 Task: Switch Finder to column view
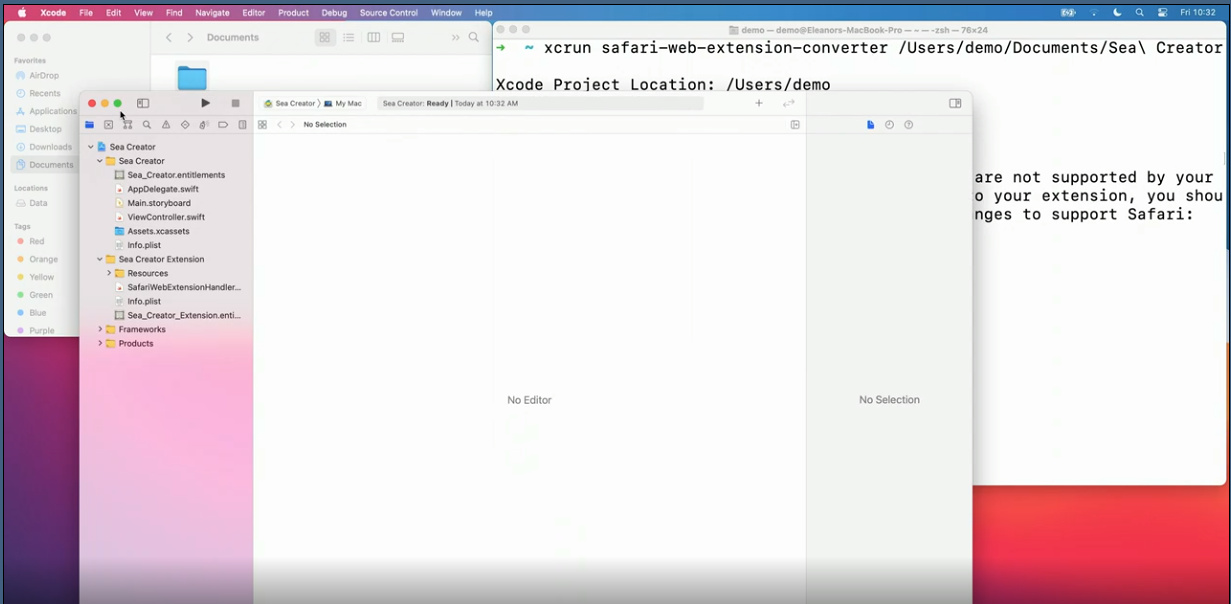[x=373, y=37]
